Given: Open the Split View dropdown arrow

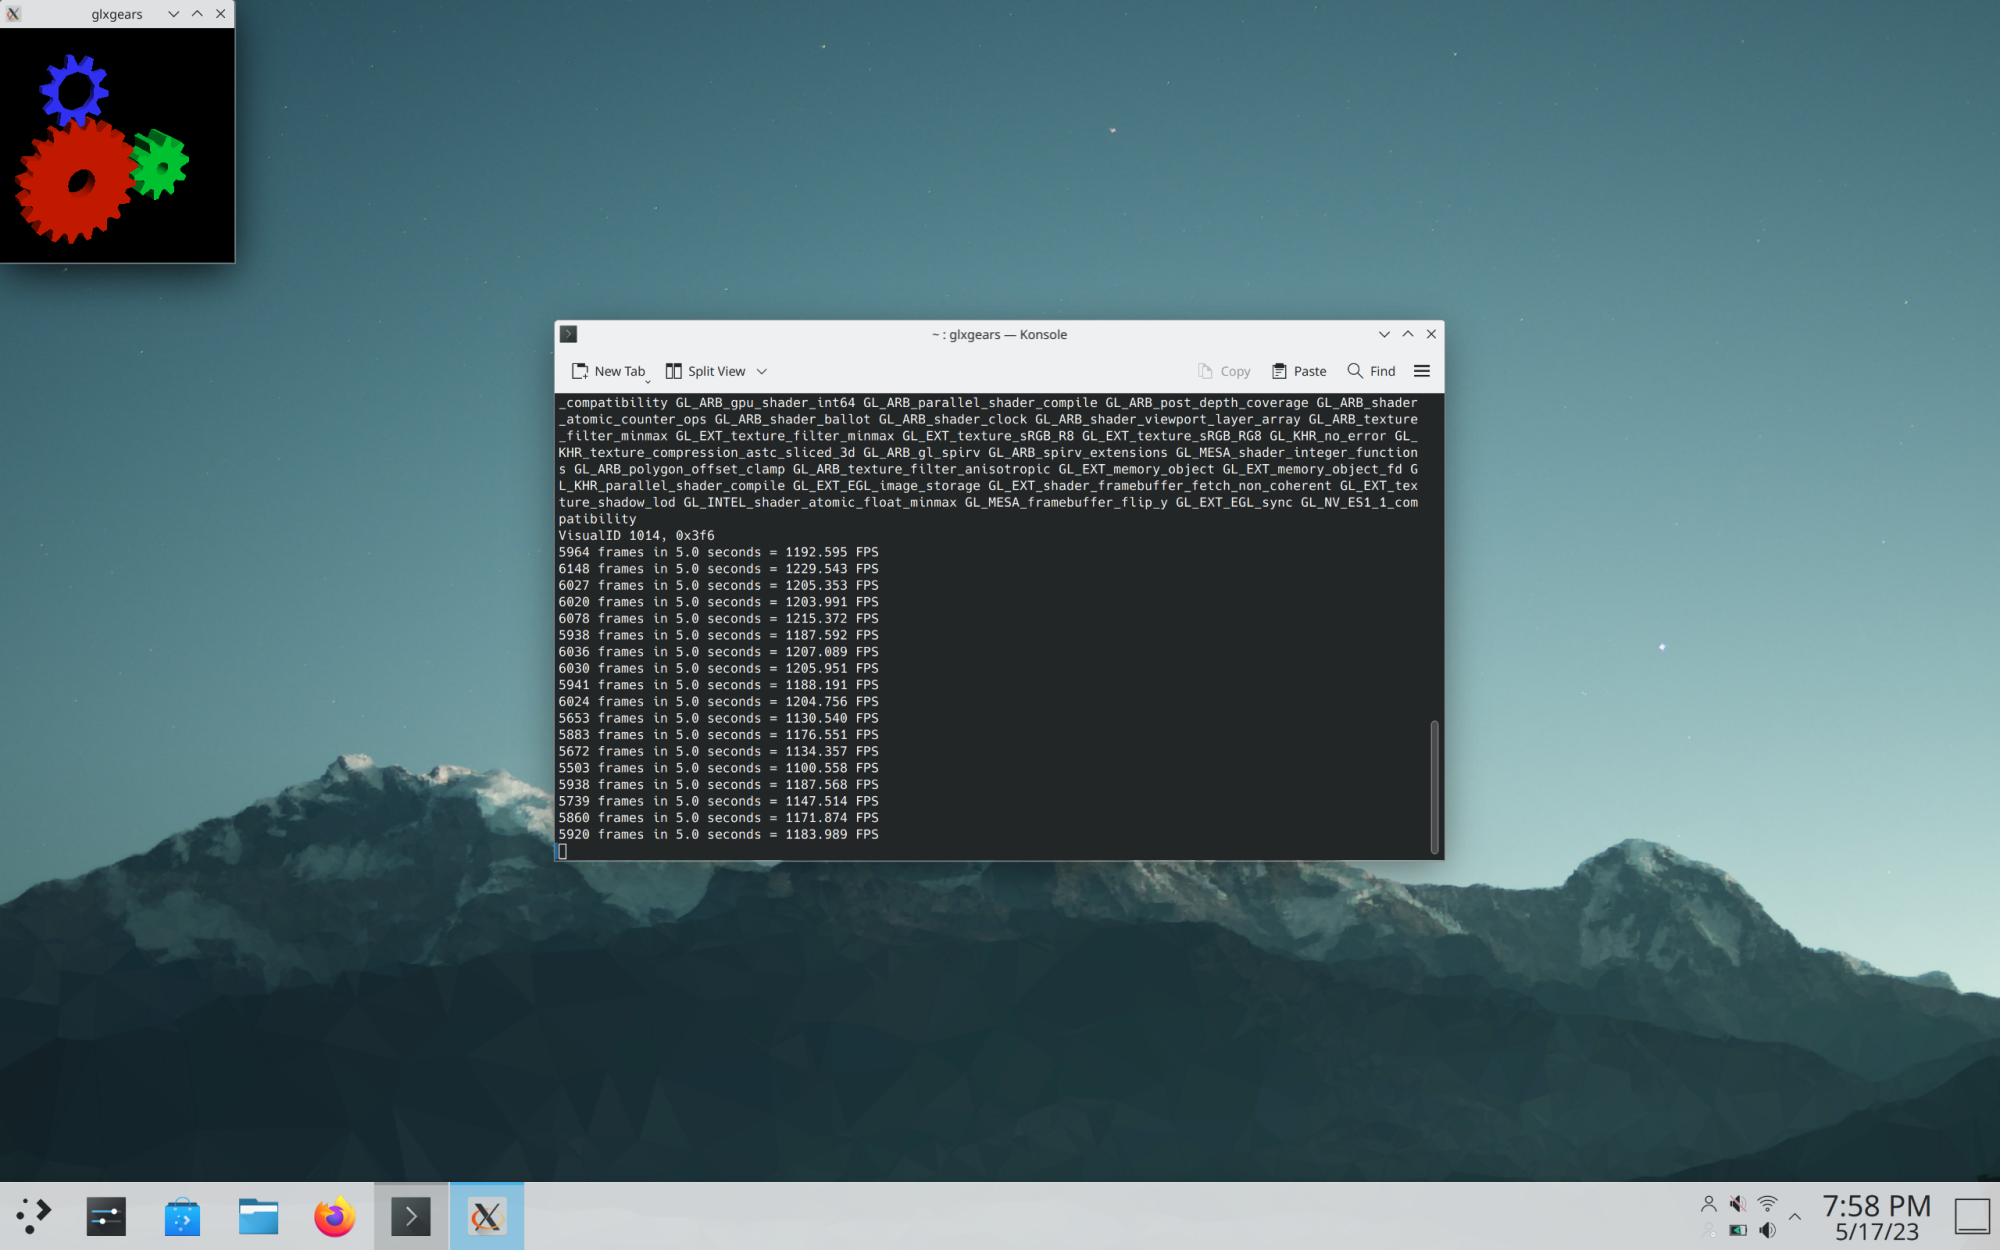Looking at the screenshot, I should [x=762, y=371].
